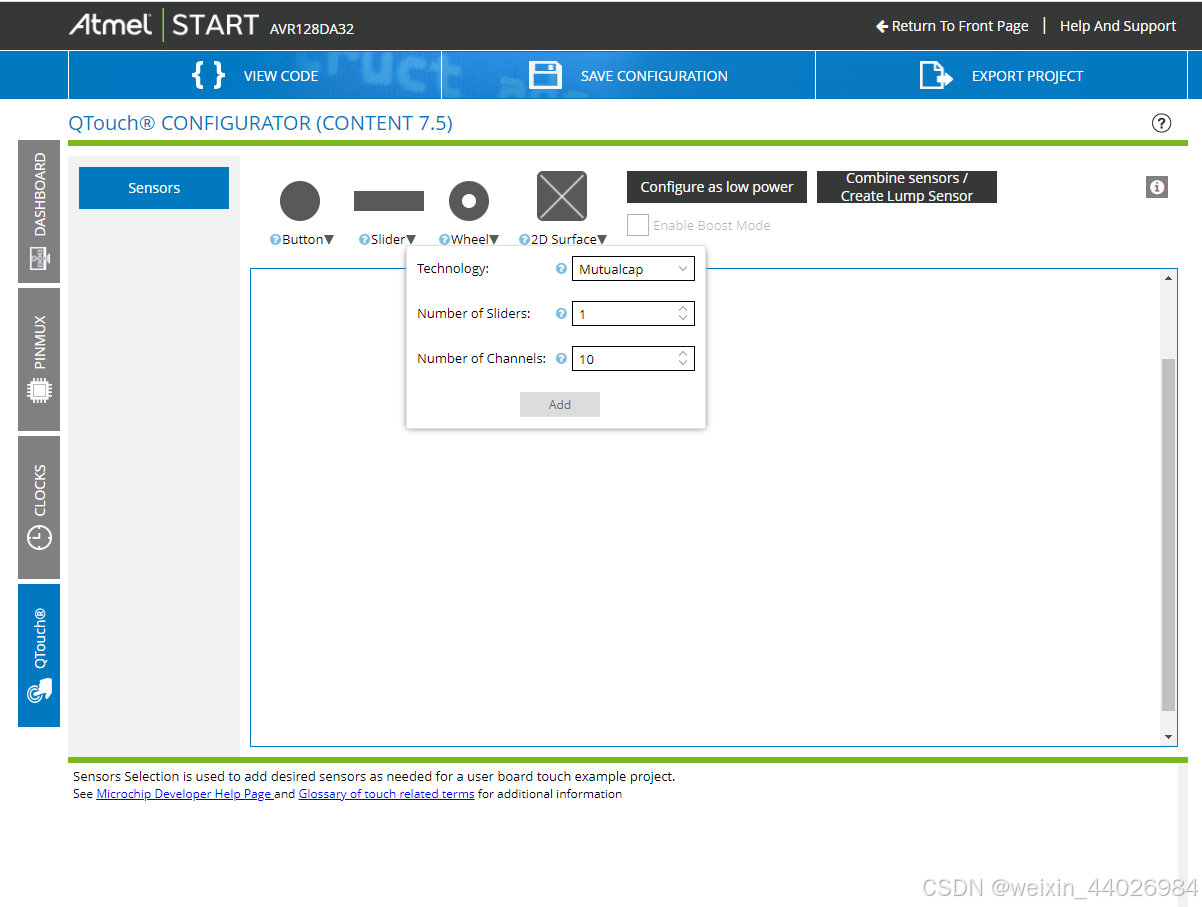Click the floppy disk Save Configuration icon

pyautogui.click(x=545, y=76)
